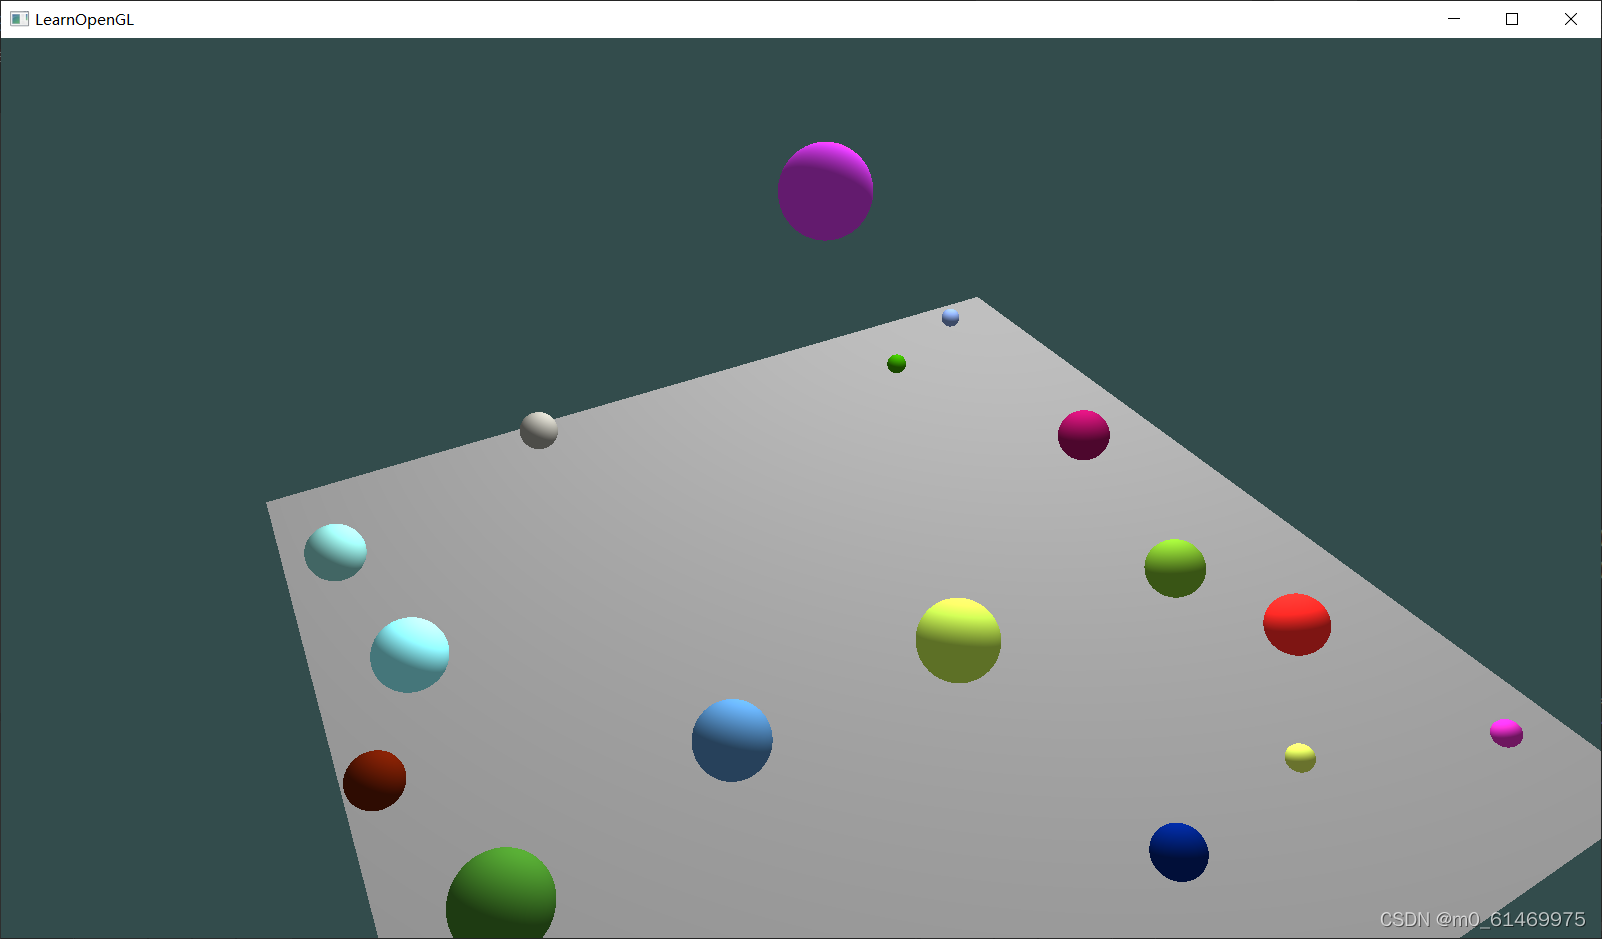Viewport: 1602px width, 939px height.
Task: Pick the large yellow sphere in the center
Action: (958, 640)
